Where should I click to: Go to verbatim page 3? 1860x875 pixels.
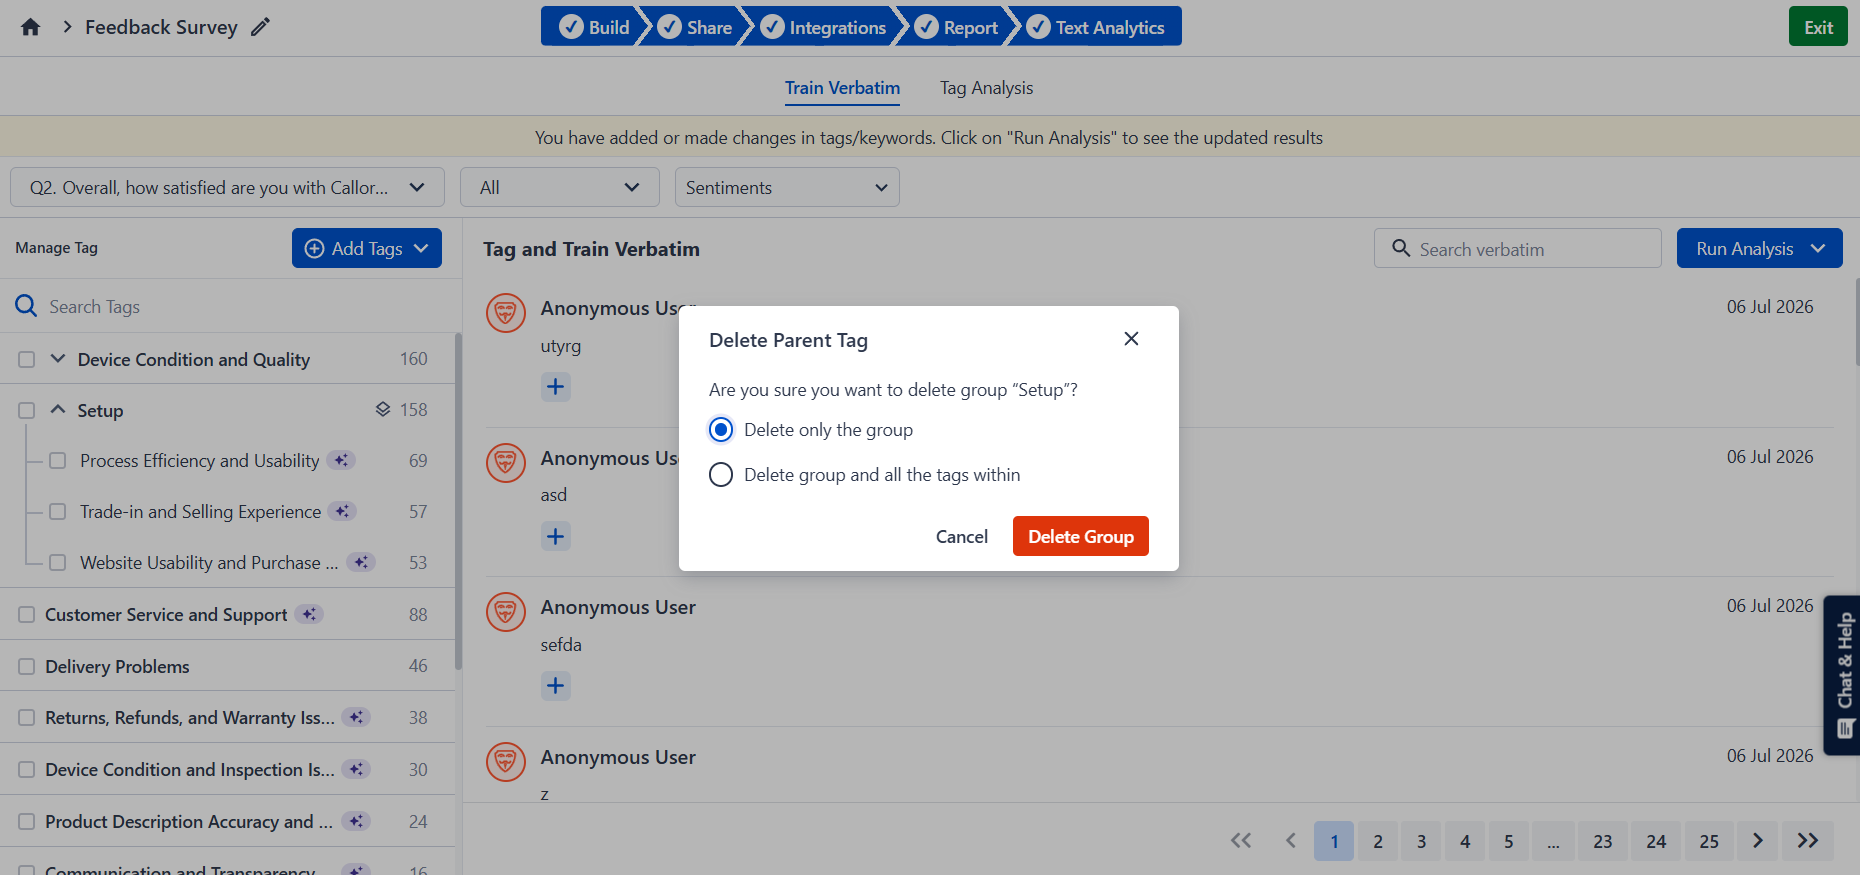tap(1421, 841)
